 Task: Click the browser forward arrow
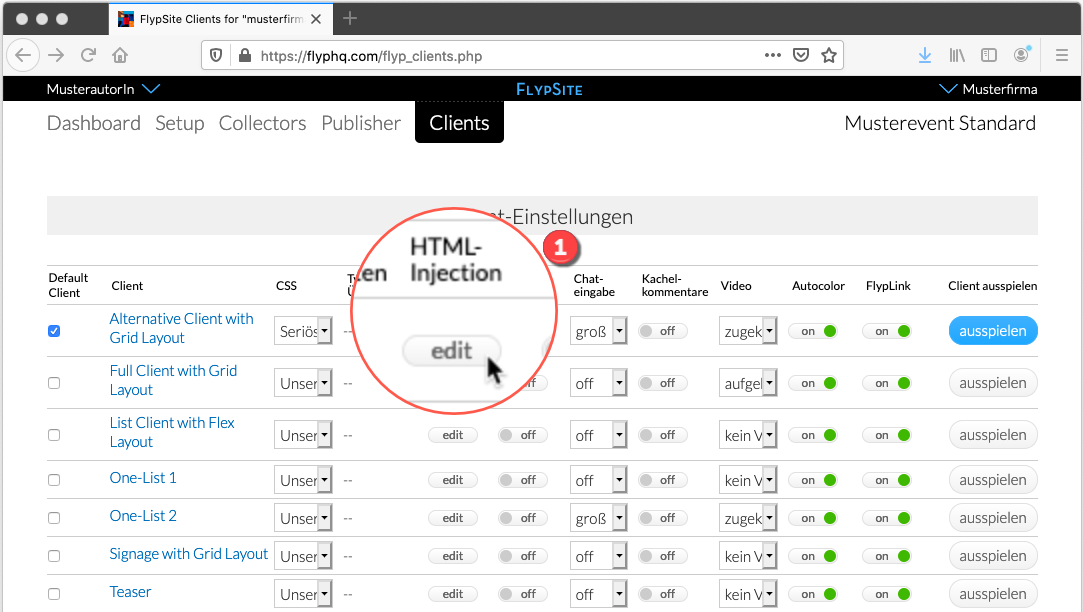click(56, 55)
